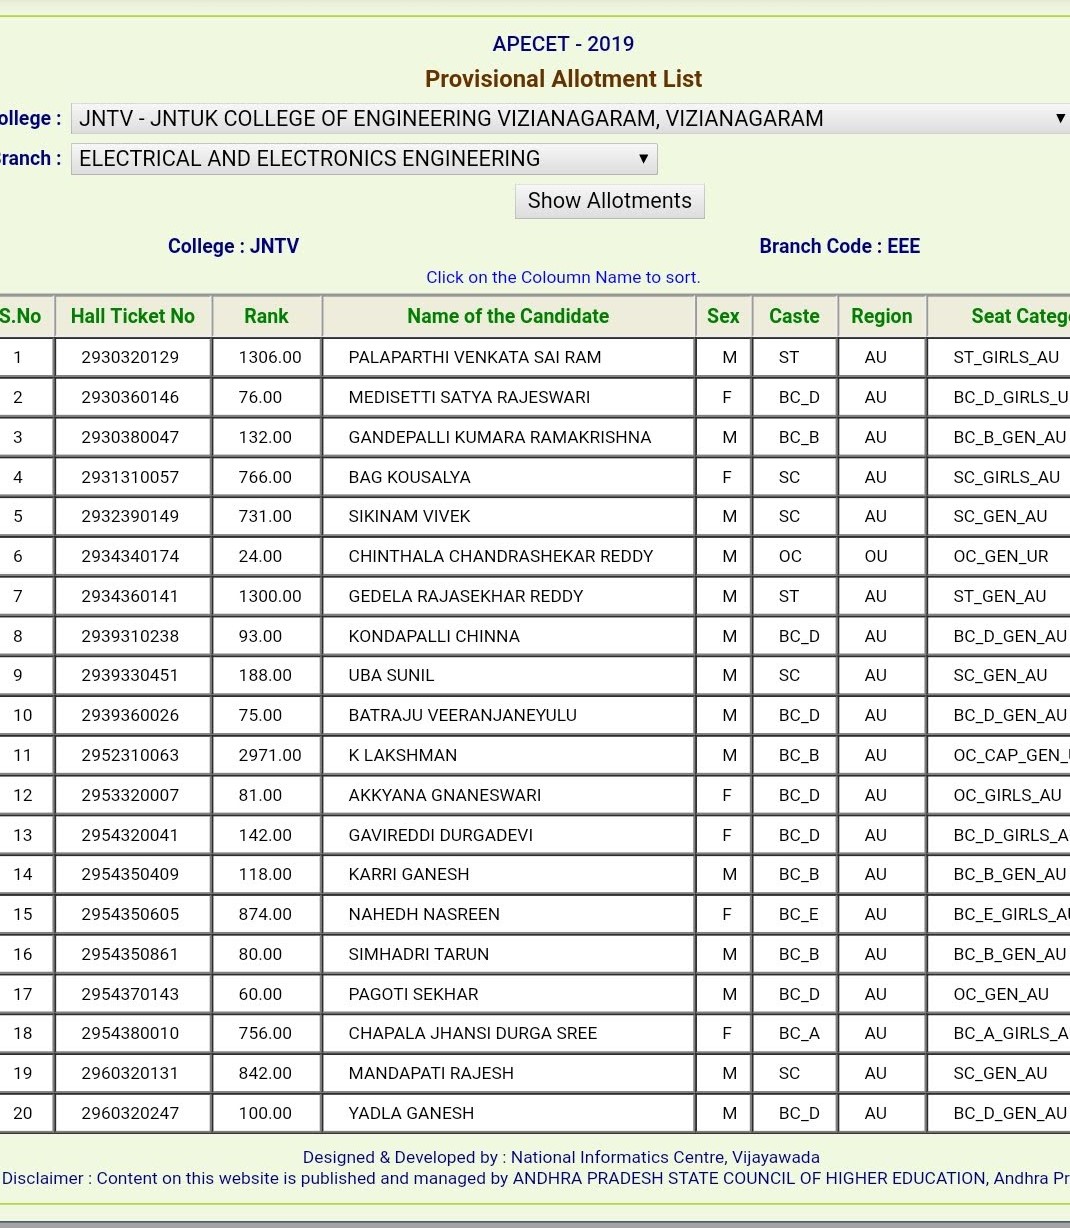Select rank 24.00 cell
This screenshot has width=1070, height=1228.
266,556
